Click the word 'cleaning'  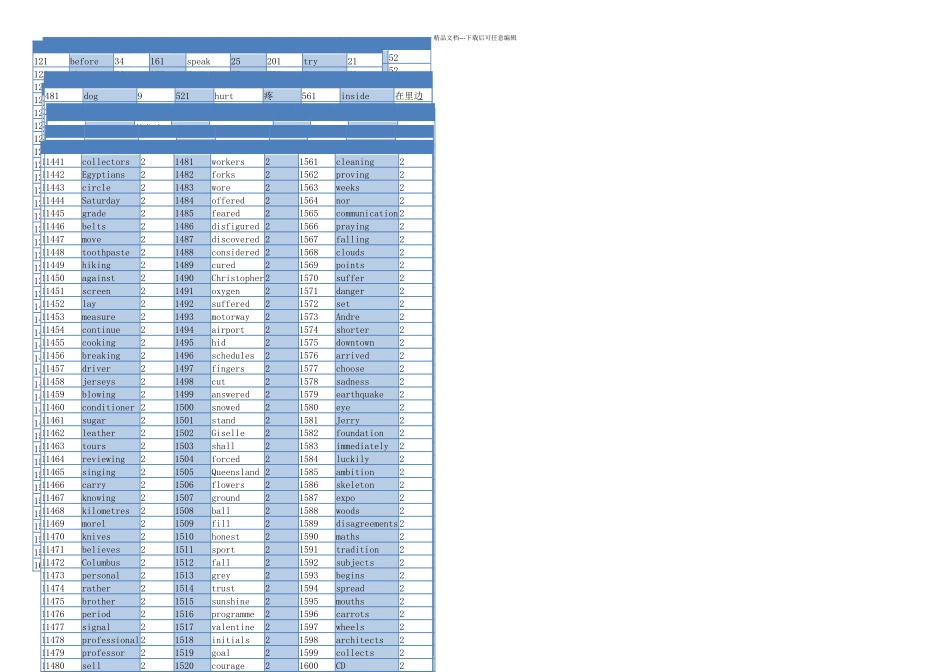(355, 162)
